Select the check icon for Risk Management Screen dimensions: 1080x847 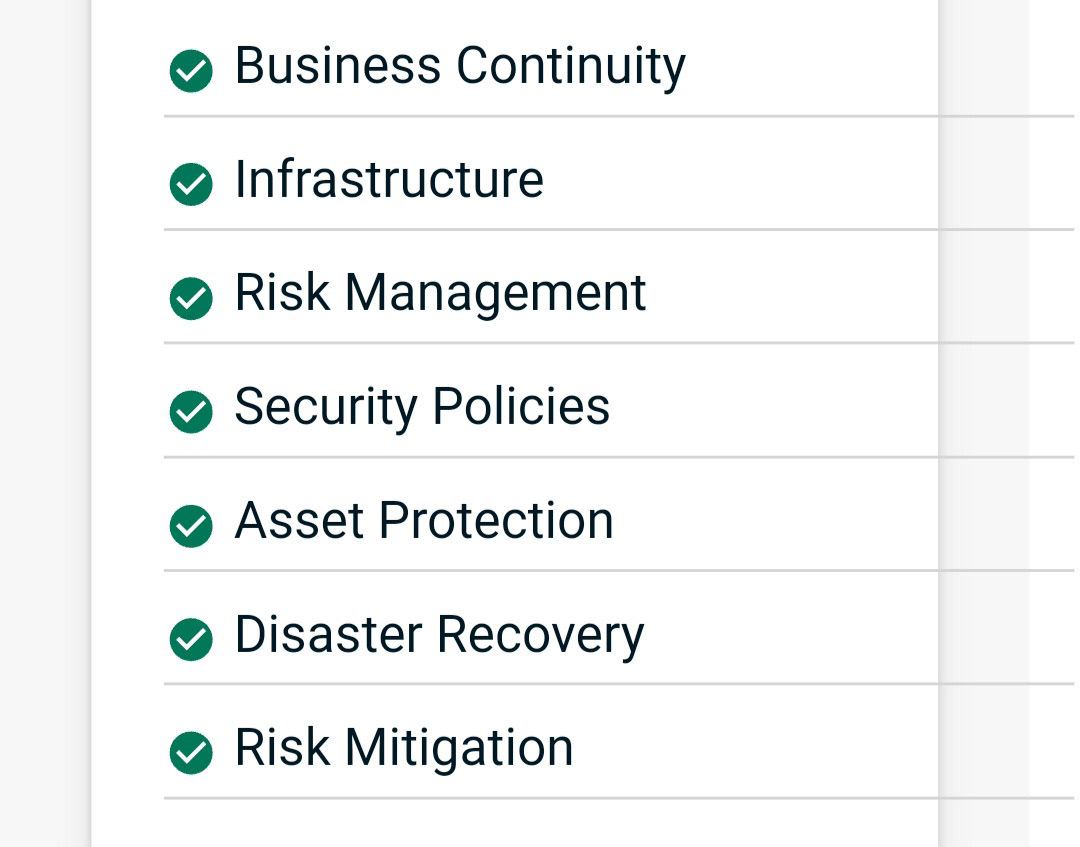(x=191, y=298)
